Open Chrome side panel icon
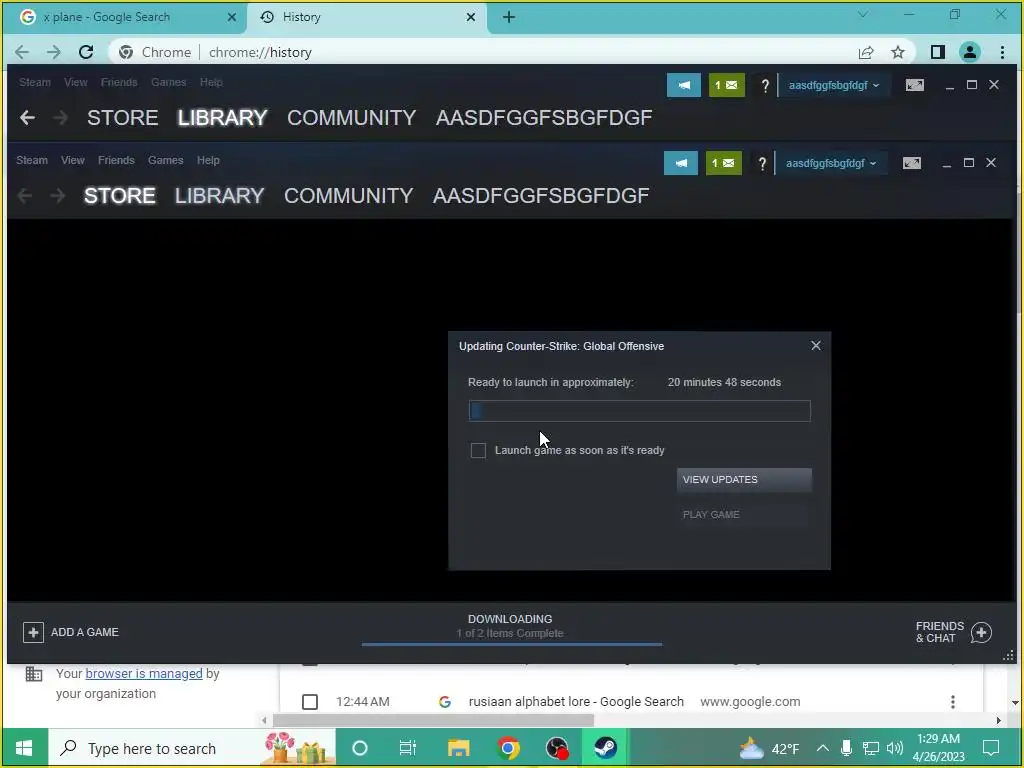The height and width of the screenshot is (768, 1024). (938, 52)
